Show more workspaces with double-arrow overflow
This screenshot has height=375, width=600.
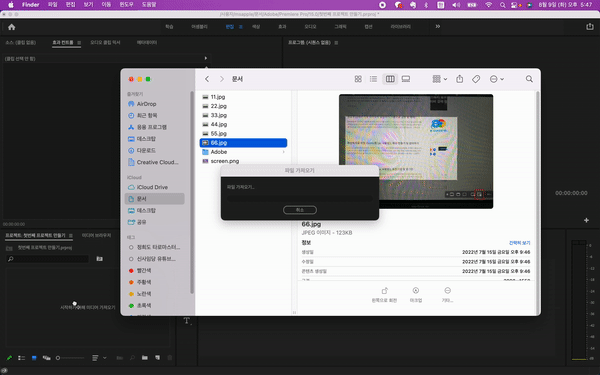click(x=438, y=26)
